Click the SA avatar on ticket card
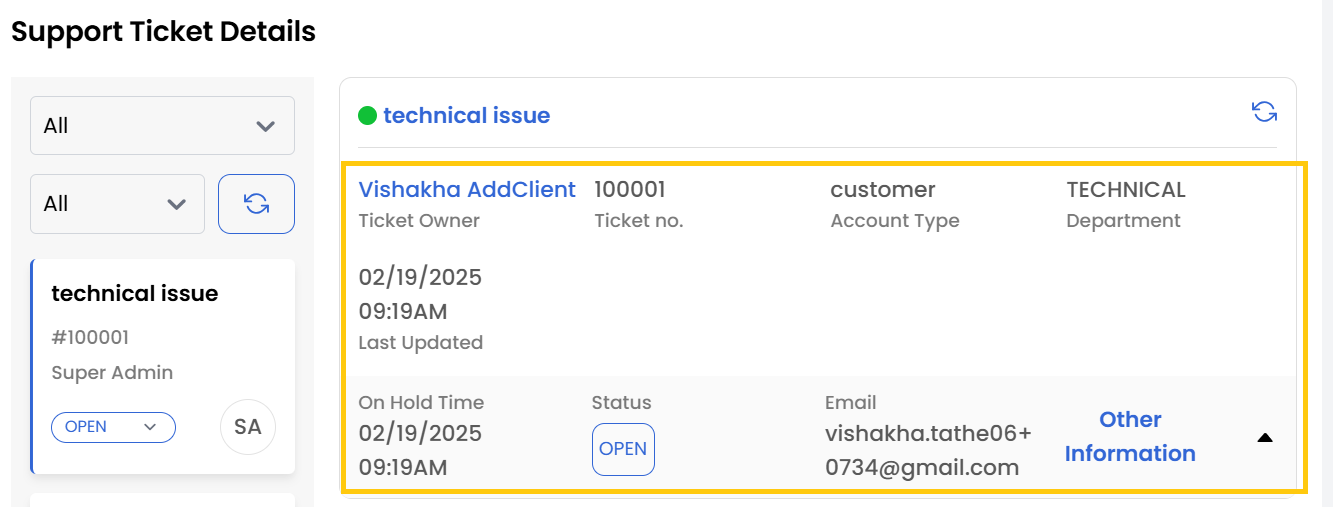 [247, 427]
